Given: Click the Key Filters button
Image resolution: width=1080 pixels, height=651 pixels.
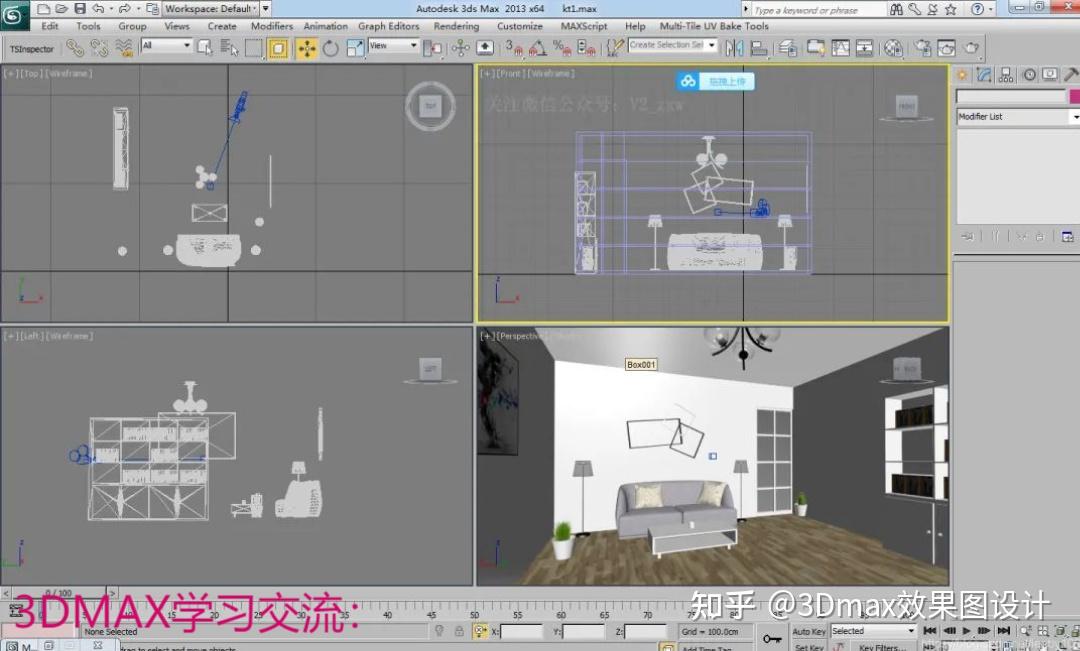Looking at the screenshot, I should [880, 646].
